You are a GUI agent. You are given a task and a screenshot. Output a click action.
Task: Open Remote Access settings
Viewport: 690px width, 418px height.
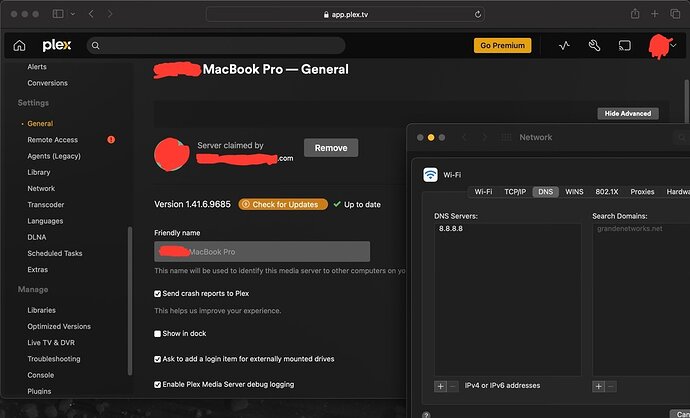point(52,140)
